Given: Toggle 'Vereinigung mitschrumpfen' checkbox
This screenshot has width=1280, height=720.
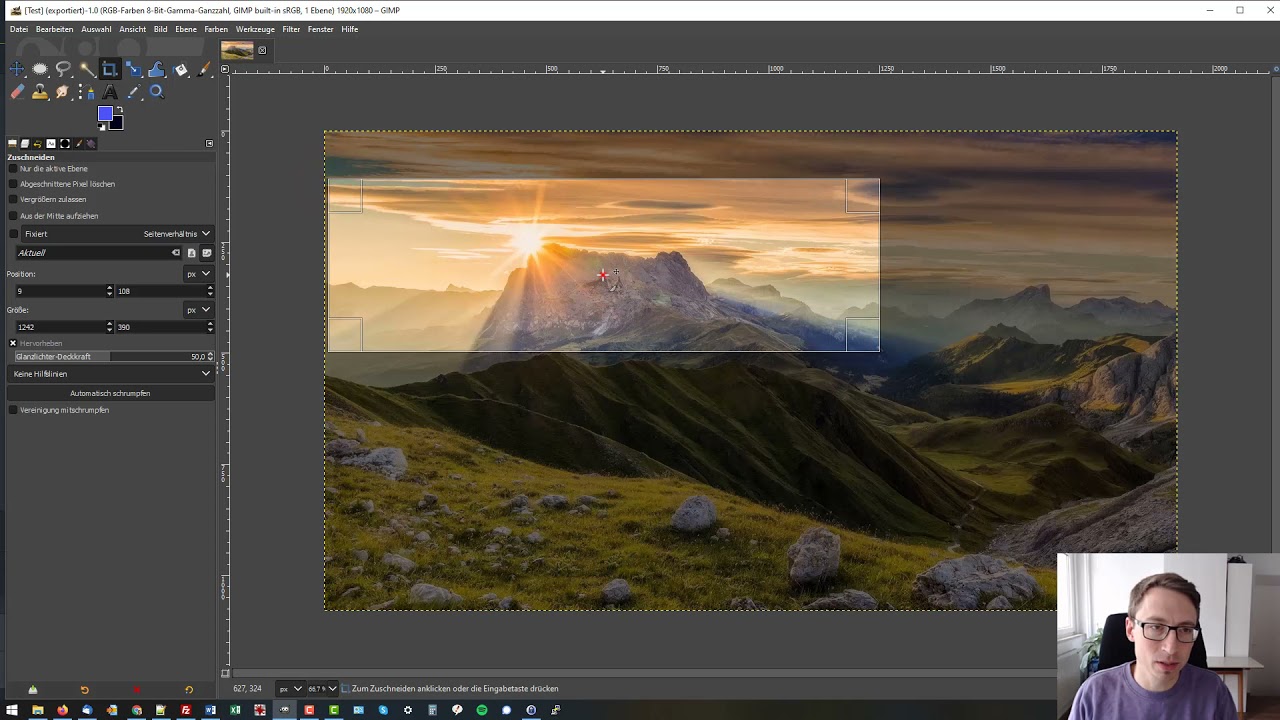Looking at the screenshot, I should click(x=13, y=410).
